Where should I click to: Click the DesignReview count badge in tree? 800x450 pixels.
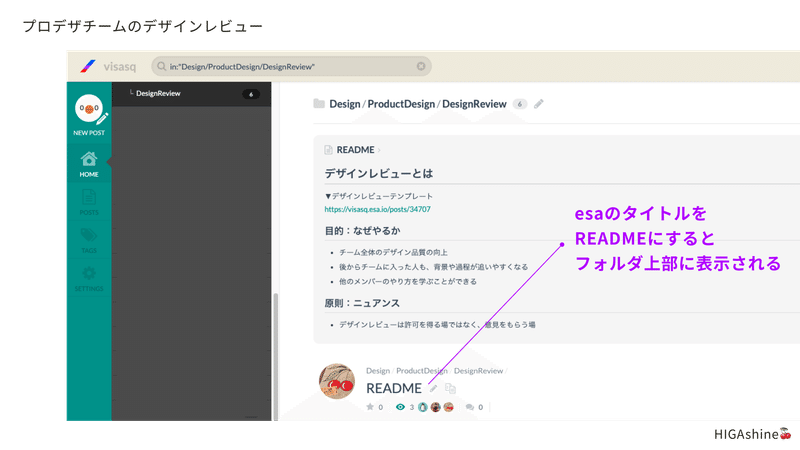[x=251, y=94]
